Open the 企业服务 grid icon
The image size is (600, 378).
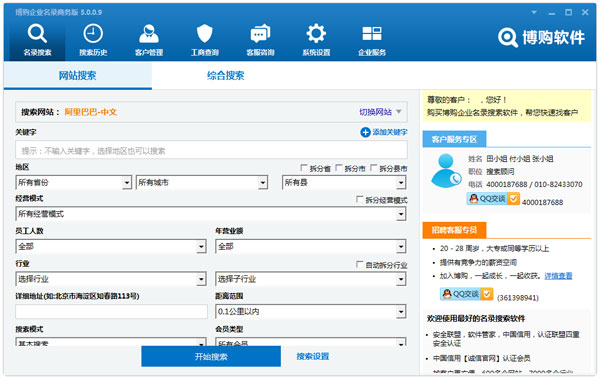coord(372,34)
